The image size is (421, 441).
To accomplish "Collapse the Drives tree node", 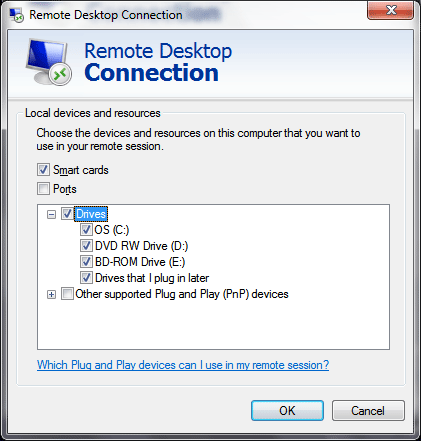I will (51, 214).
